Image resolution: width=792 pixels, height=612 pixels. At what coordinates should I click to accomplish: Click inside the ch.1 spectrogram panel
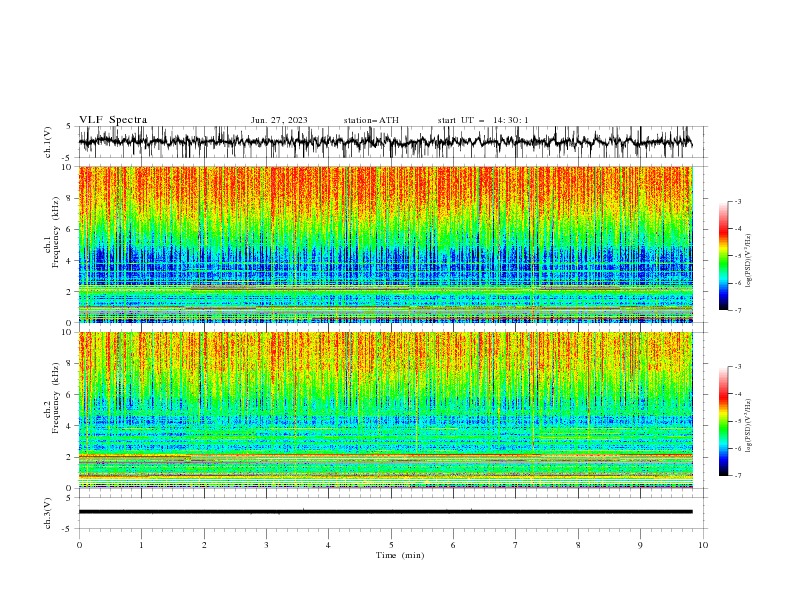click(x=385, y=244)
